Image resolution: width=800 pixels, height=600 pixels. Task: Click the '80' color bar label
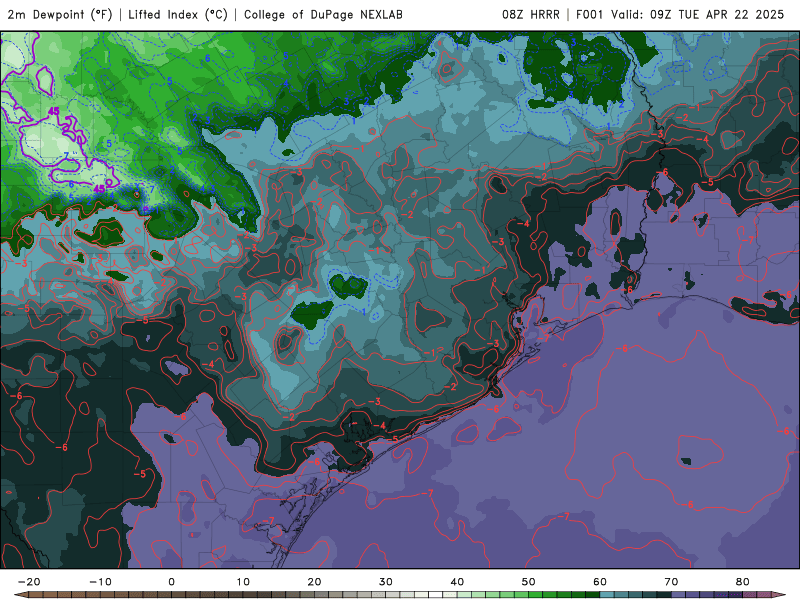click(742, 582)
